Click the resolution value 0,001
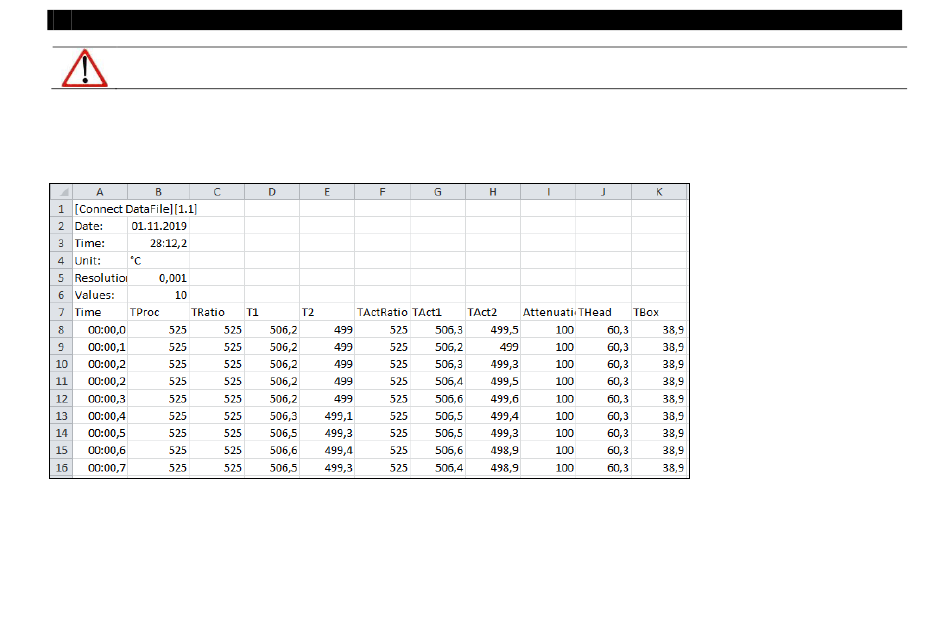 (159, 278)
